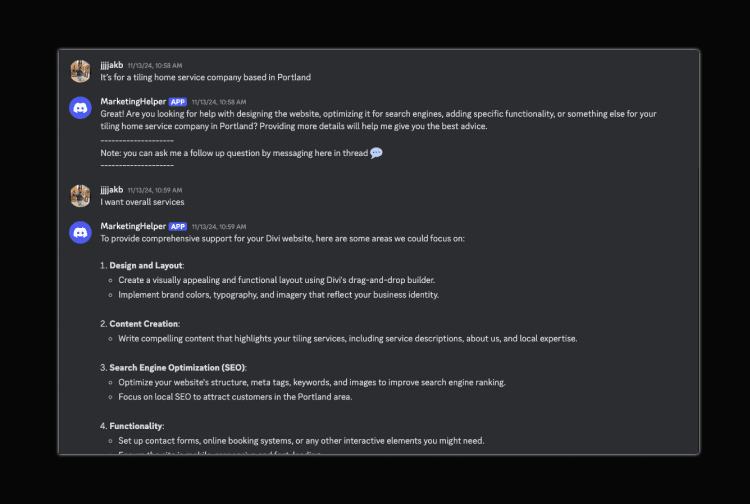Click the 'I want overall services' message text
Image resolution: width=750 pixels, height=504 pixels.
(x=142, y=202)
